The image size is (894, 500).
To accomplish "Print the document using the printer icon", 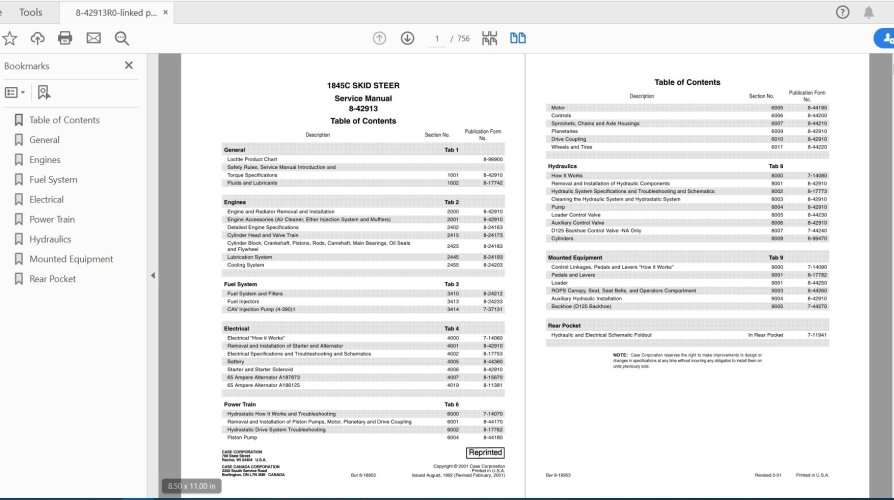I will 65,38.
